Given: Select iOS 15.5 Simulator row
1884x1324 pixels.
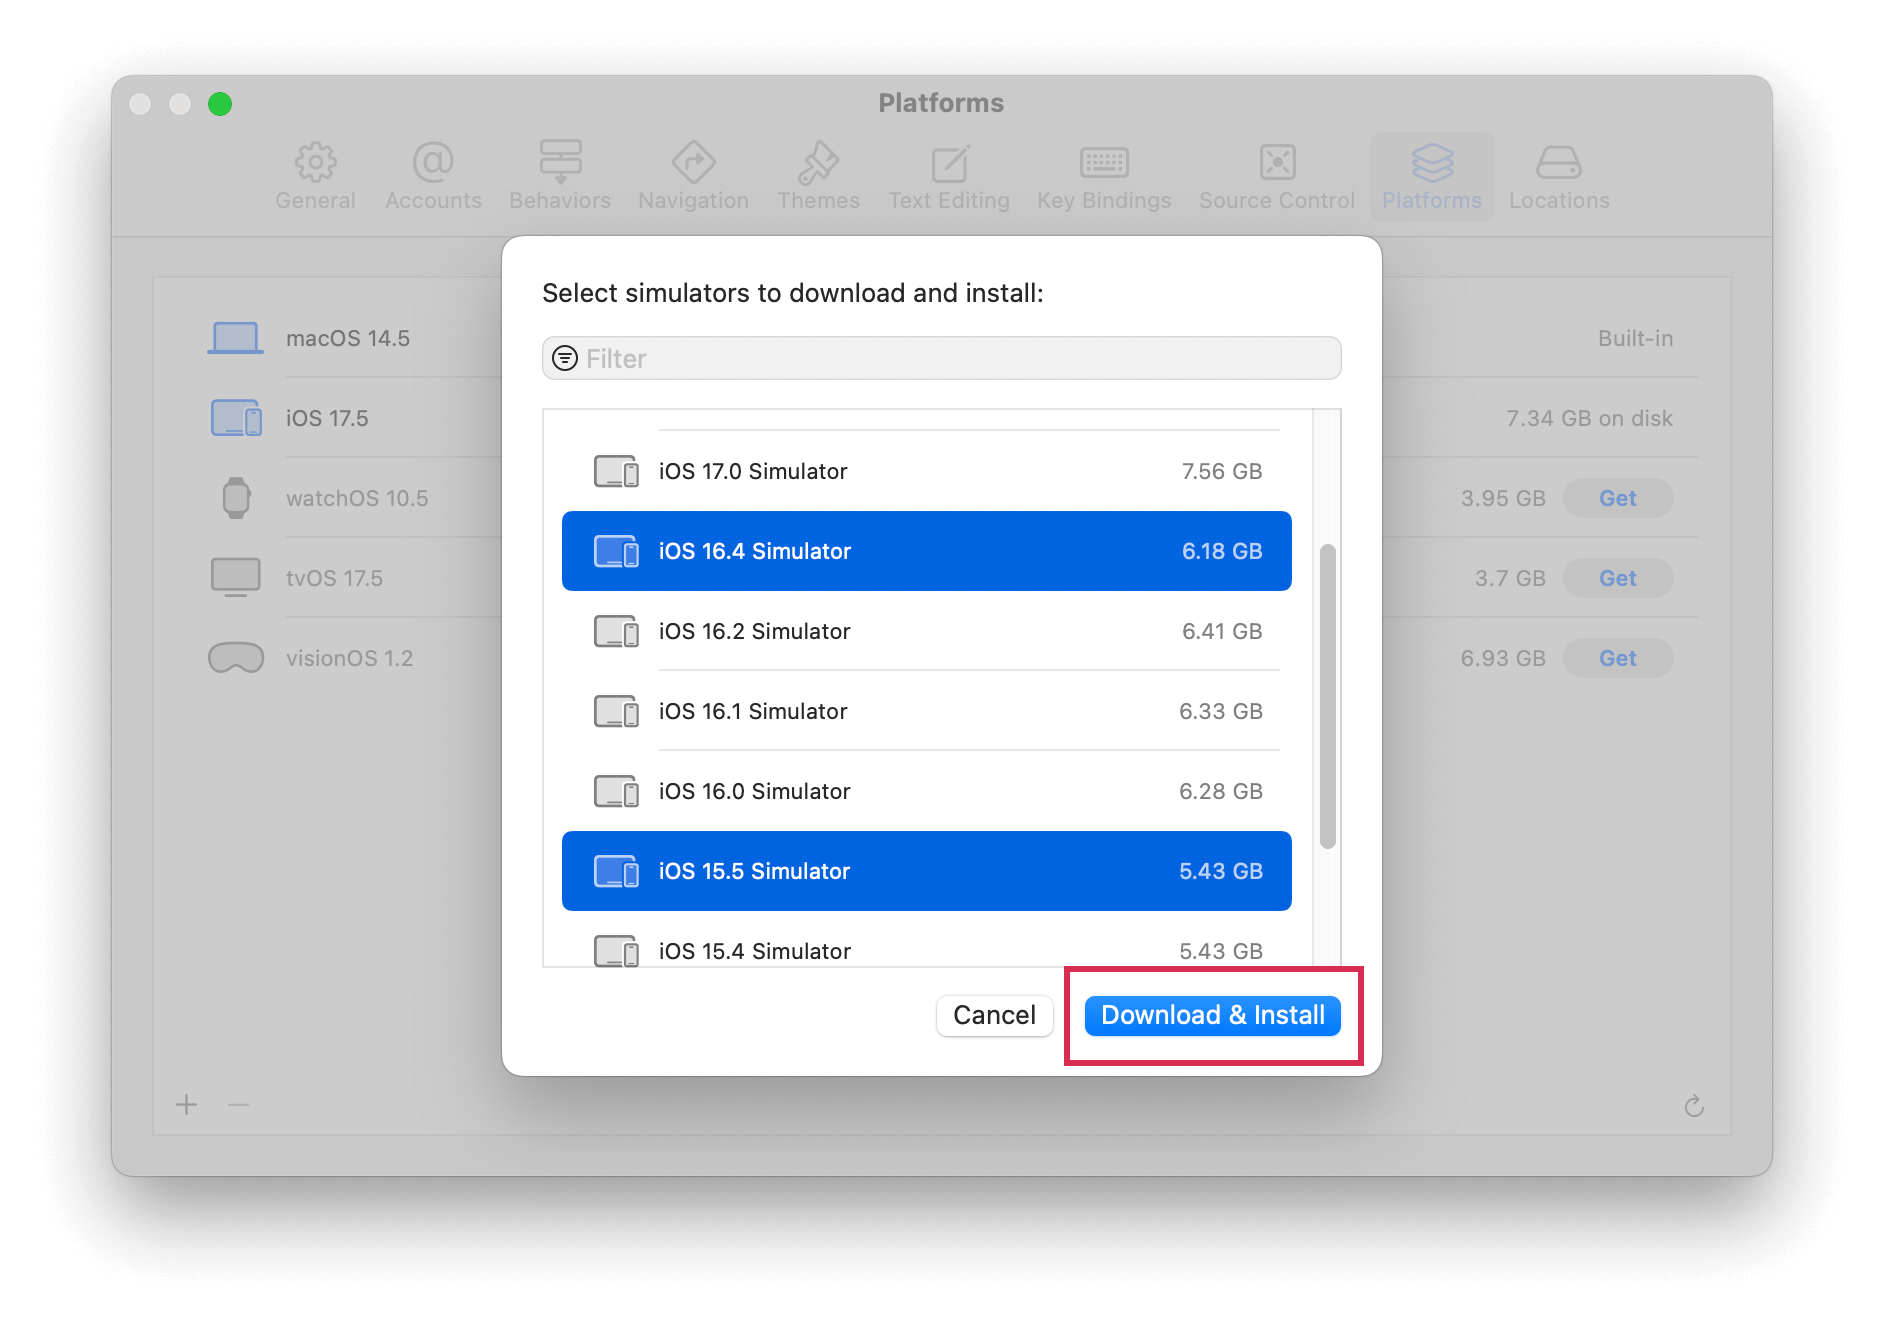Looking at the screenshot, I should tap(927, 871).
